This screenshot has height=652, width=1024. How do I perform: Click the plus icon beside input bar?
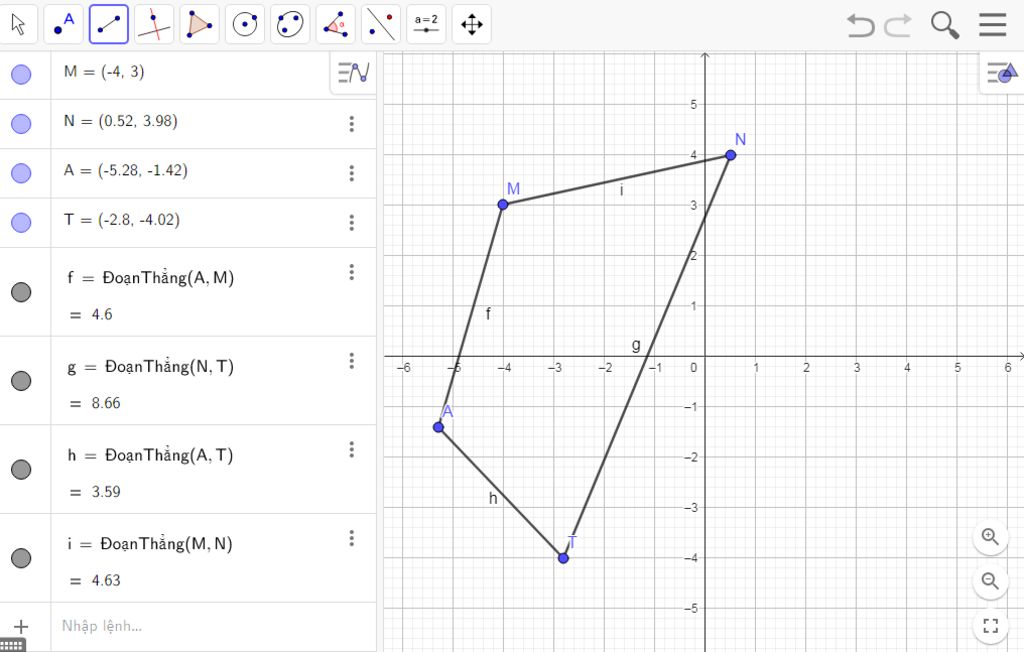tap(21, 627)
